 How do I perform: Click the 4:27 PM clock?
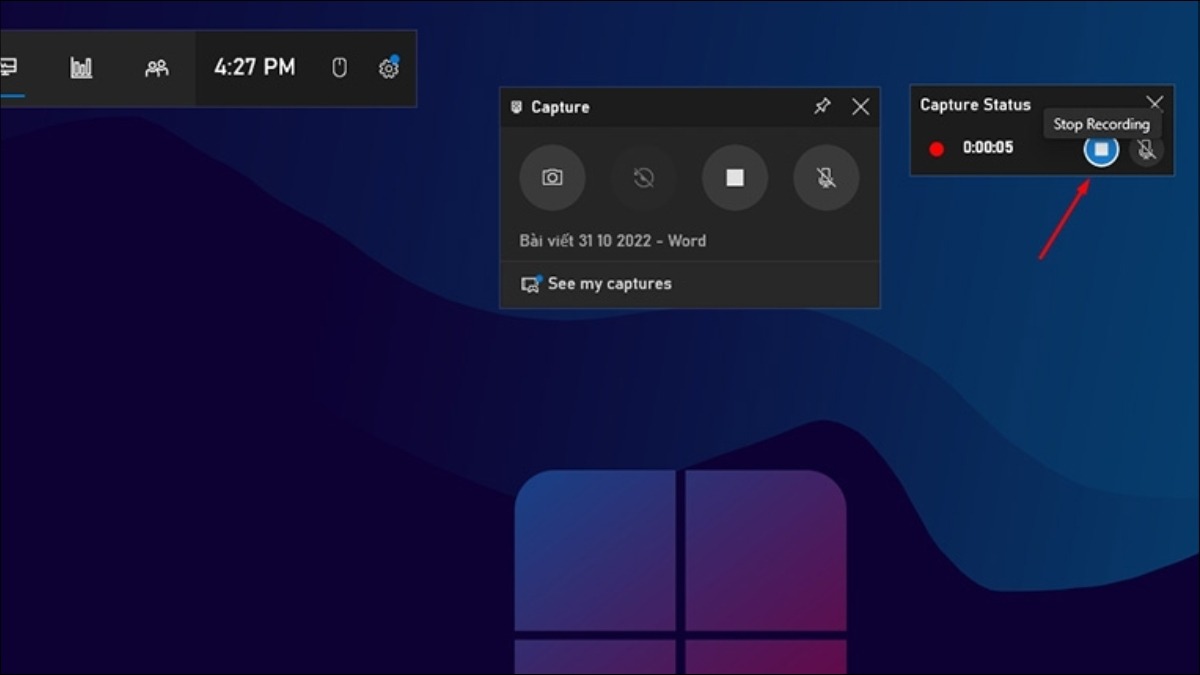255,67
